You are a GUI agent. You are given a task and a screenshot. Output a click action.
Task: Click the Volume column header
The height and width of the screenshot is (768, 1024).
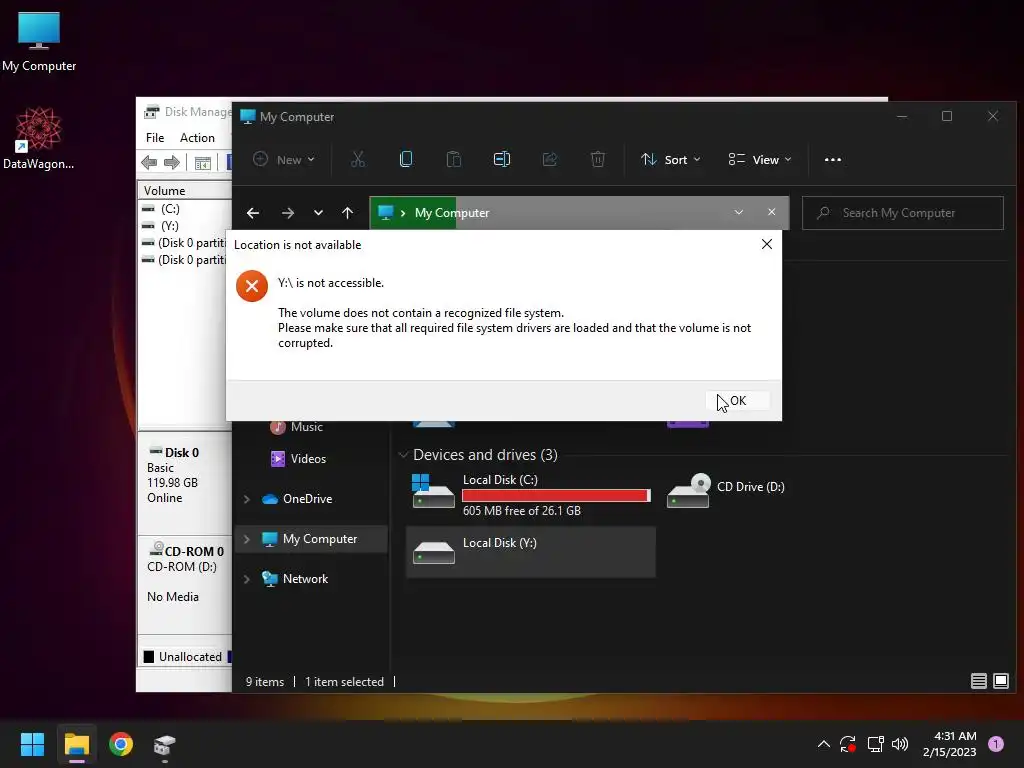tap(184, 191)
